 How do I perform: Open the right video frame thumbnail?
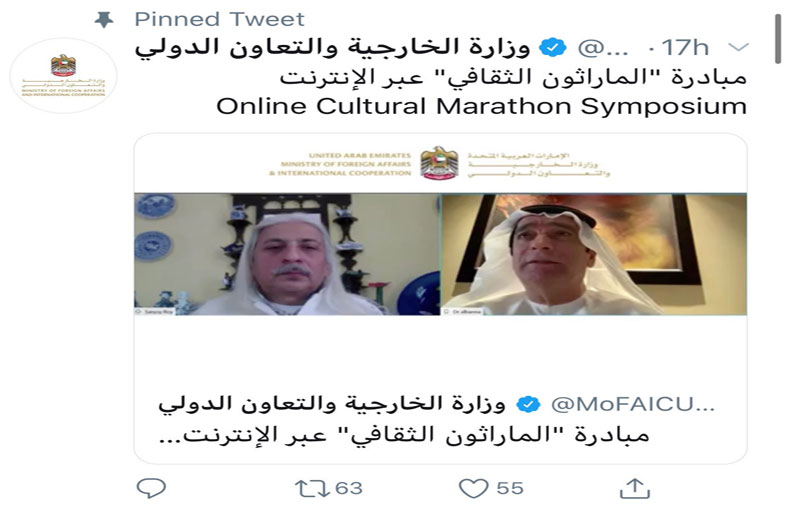pos(594,254)
